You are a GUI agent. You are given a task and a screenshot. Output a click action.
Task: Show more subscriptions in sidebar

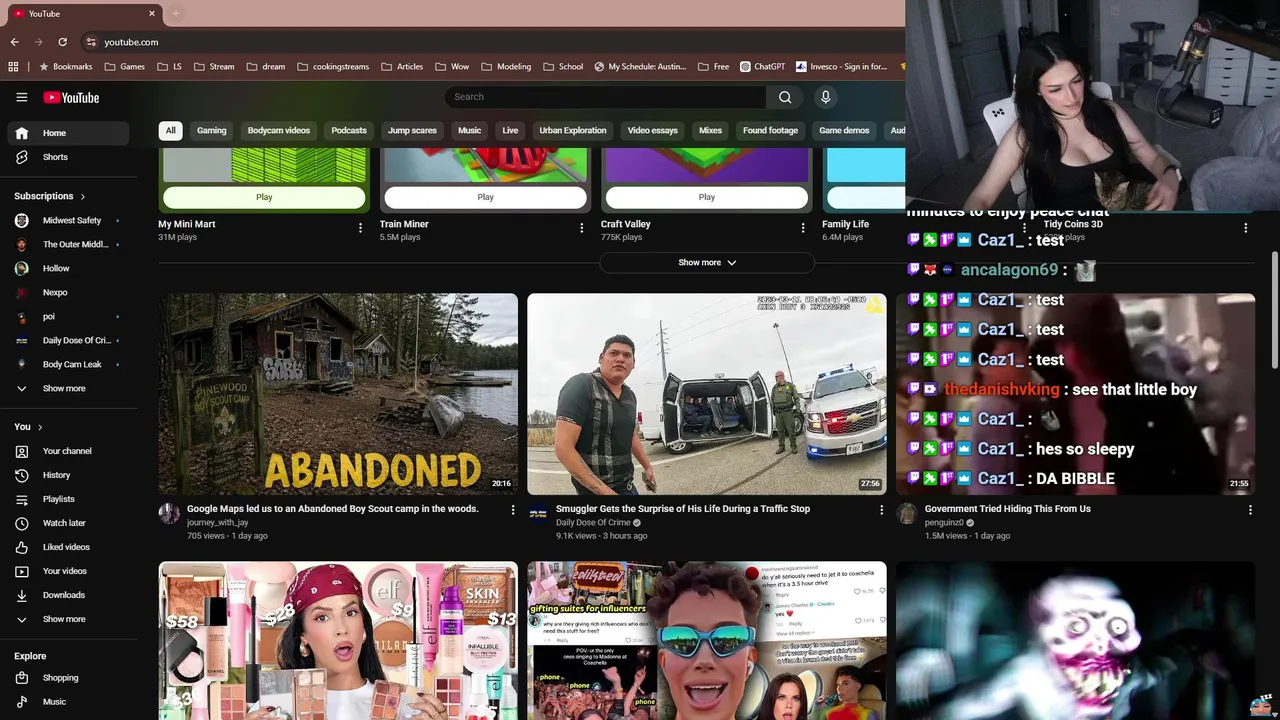tap(68, 388)
